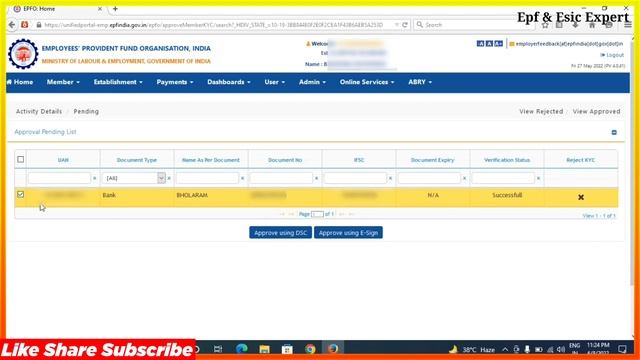Reject KYC for BHOLARAM with the X icon
Viewport: 640px width, 360px height.
[581, 198]
